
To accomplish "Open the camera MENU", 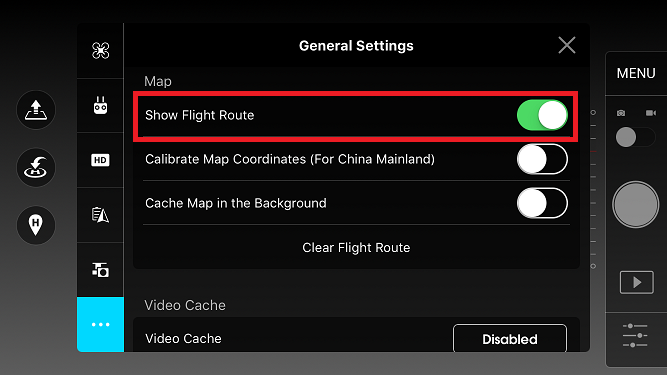I will [636, 73].
